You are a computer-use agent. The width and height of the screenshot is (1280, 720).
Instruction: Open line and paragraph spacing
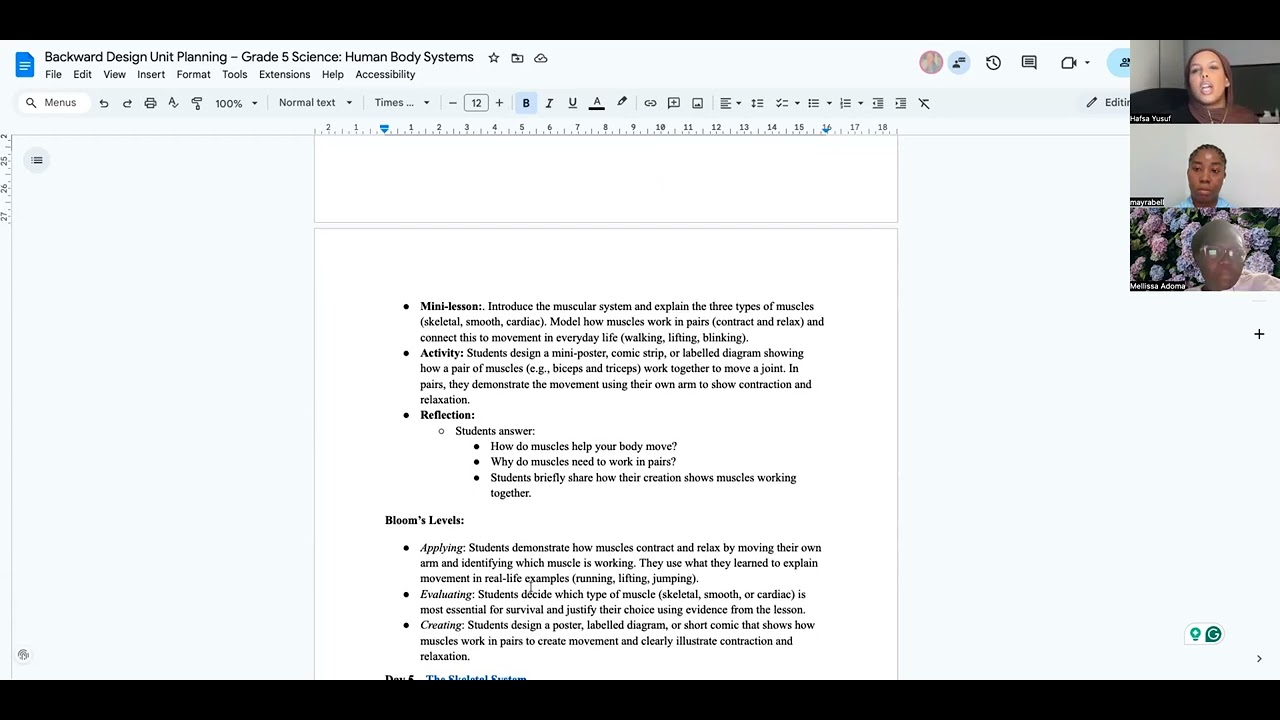[757, 103]
